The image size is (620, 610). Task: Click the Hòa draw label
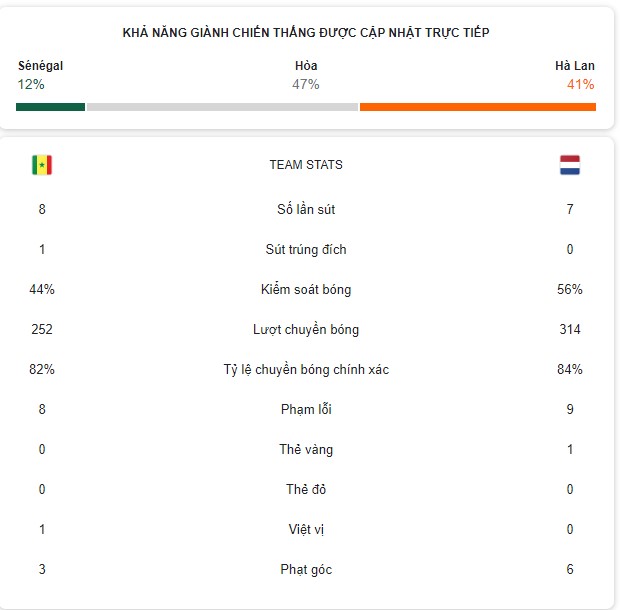[x=306, y=66]
